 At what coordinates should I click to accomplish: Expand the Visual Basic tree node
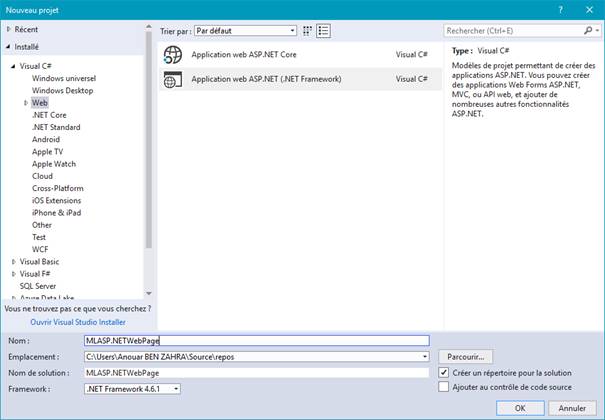[14, 261]
